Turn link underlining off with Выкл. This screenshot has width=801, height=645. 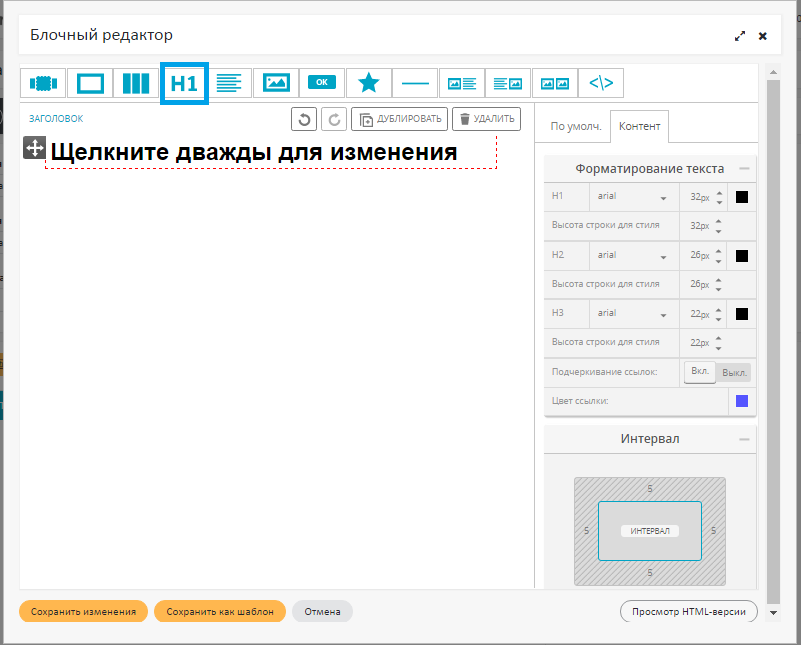click(734, 372)
